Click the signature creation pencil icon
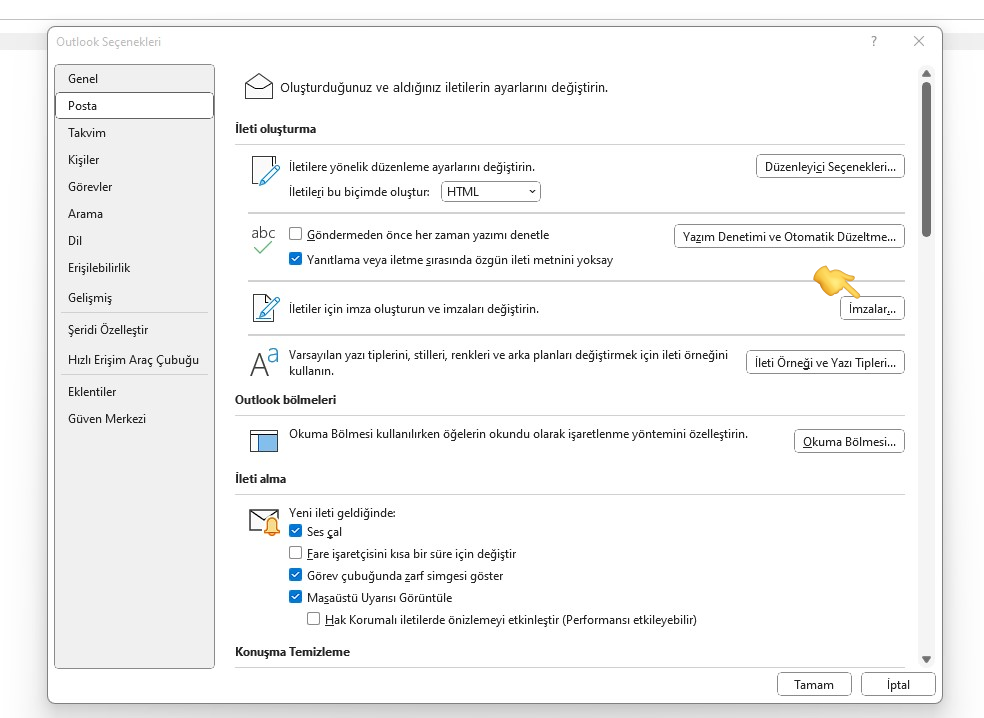Viewport: 984px width, 718px height. tap(264, 310)
